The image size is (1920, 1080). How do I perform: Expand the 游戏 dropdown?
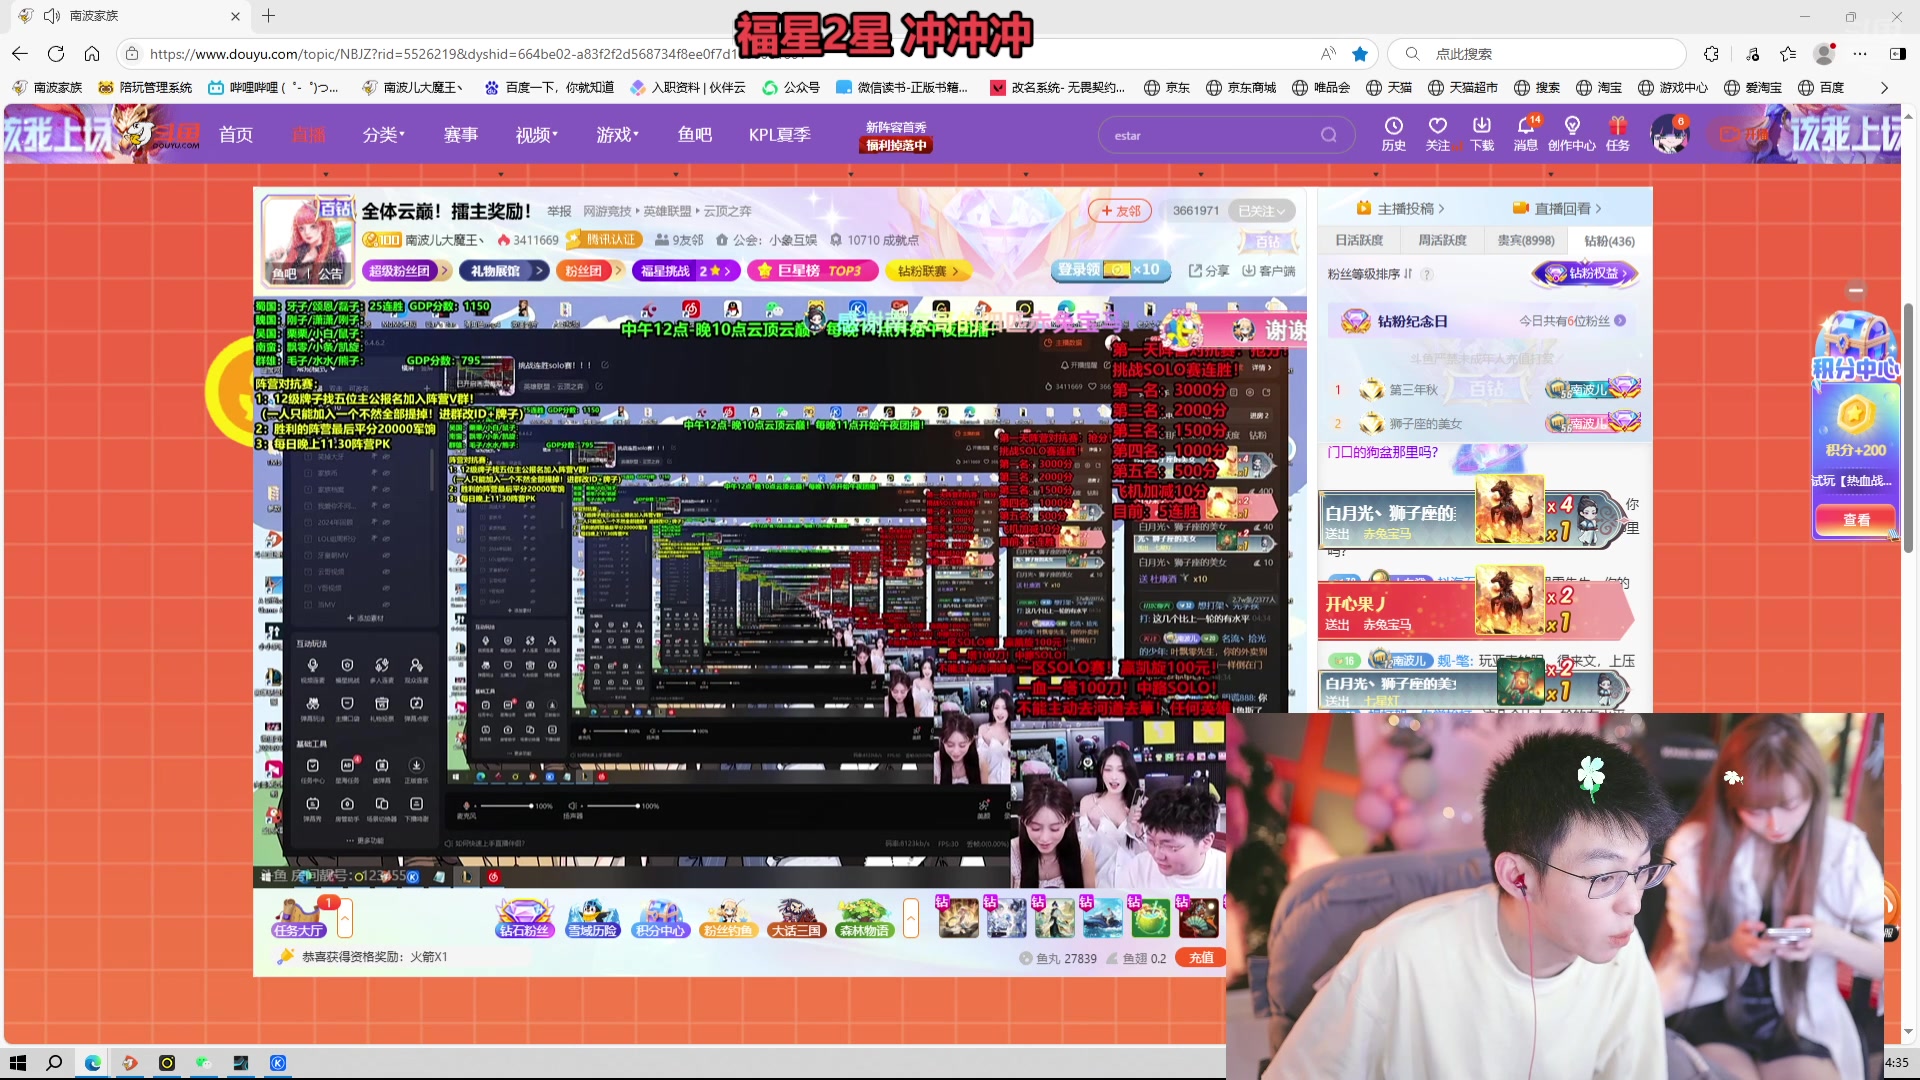tap(618, 135)
